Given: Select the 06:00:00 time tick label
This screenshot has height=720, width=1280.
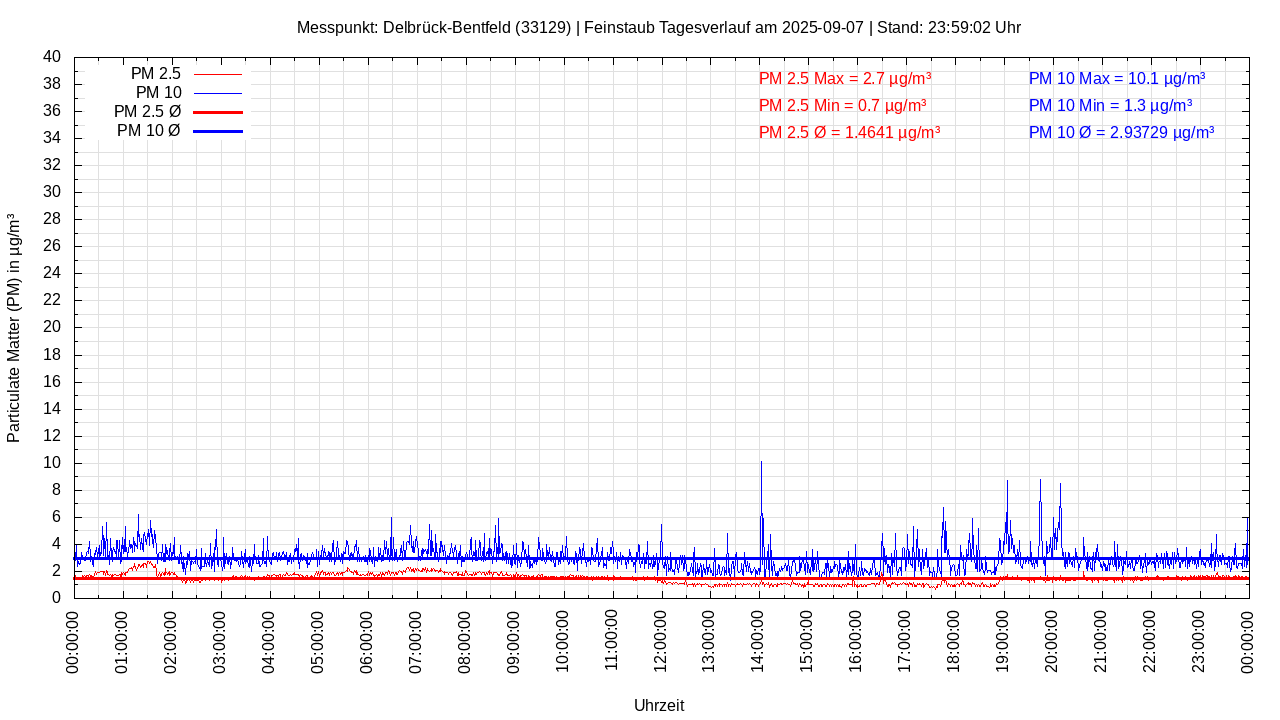Looking at the screenshot, I should pos(367,641).
